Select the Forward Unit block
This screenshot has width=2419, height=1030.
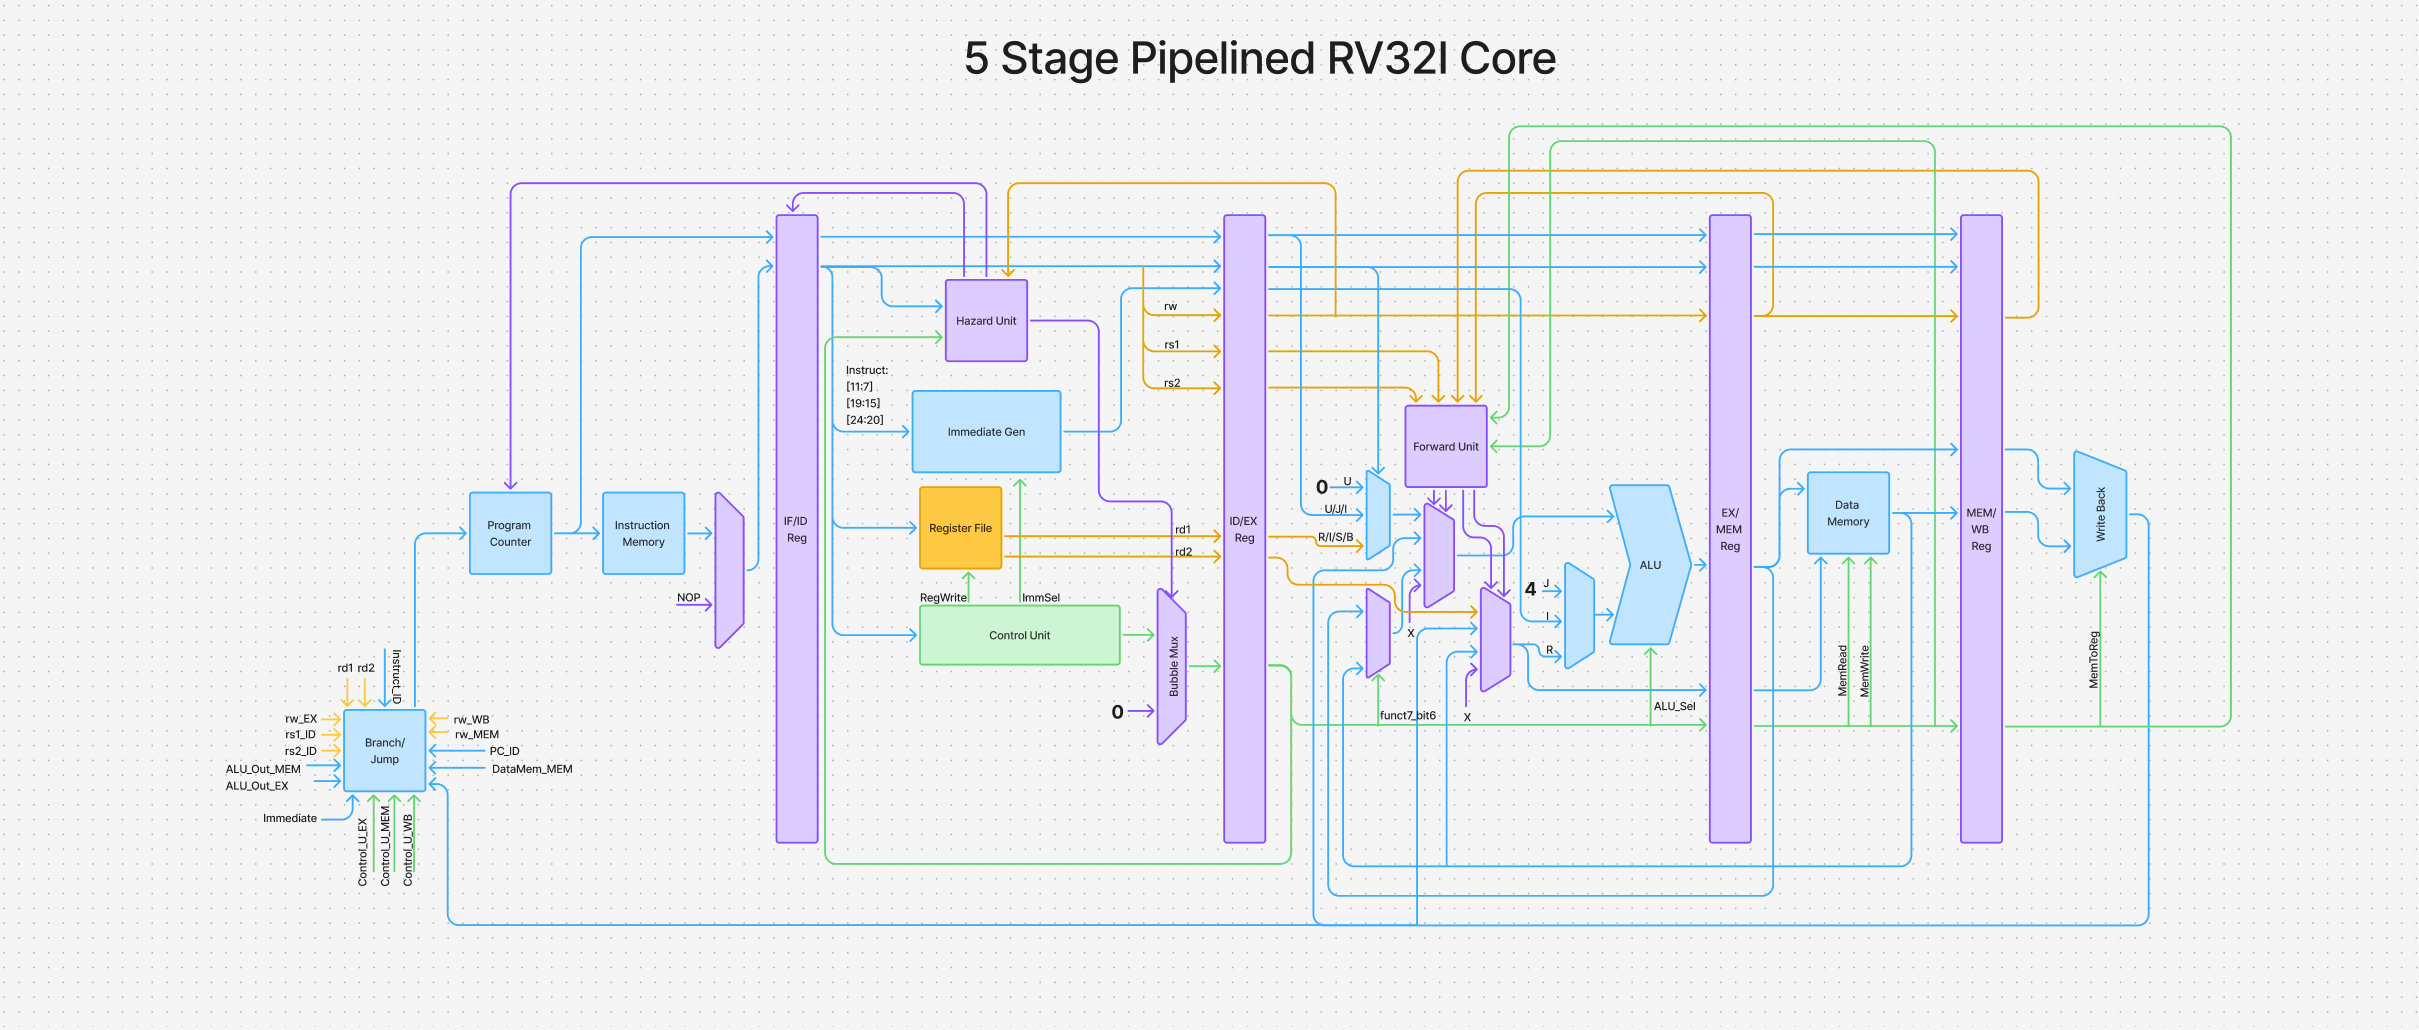pyautogui.click(x=1446, y=446)
